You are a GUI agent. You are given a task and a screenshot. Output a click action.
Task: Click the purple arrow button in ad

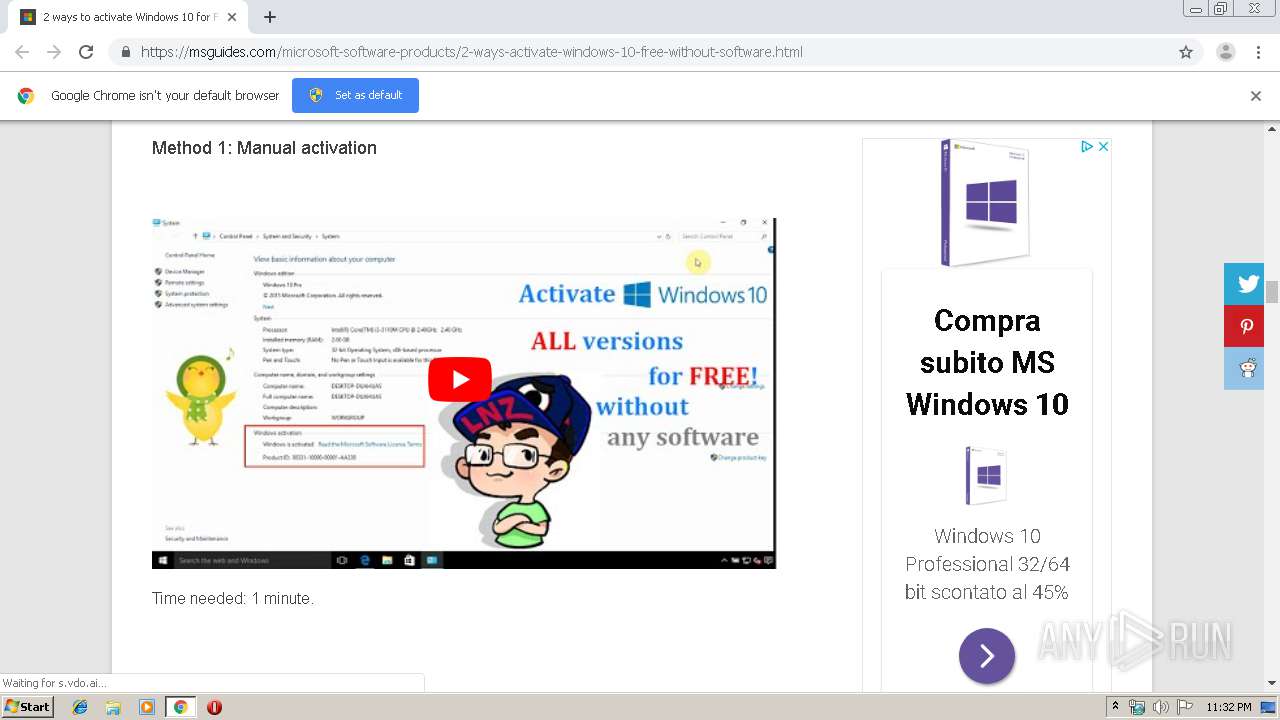[x=987, y=656]
